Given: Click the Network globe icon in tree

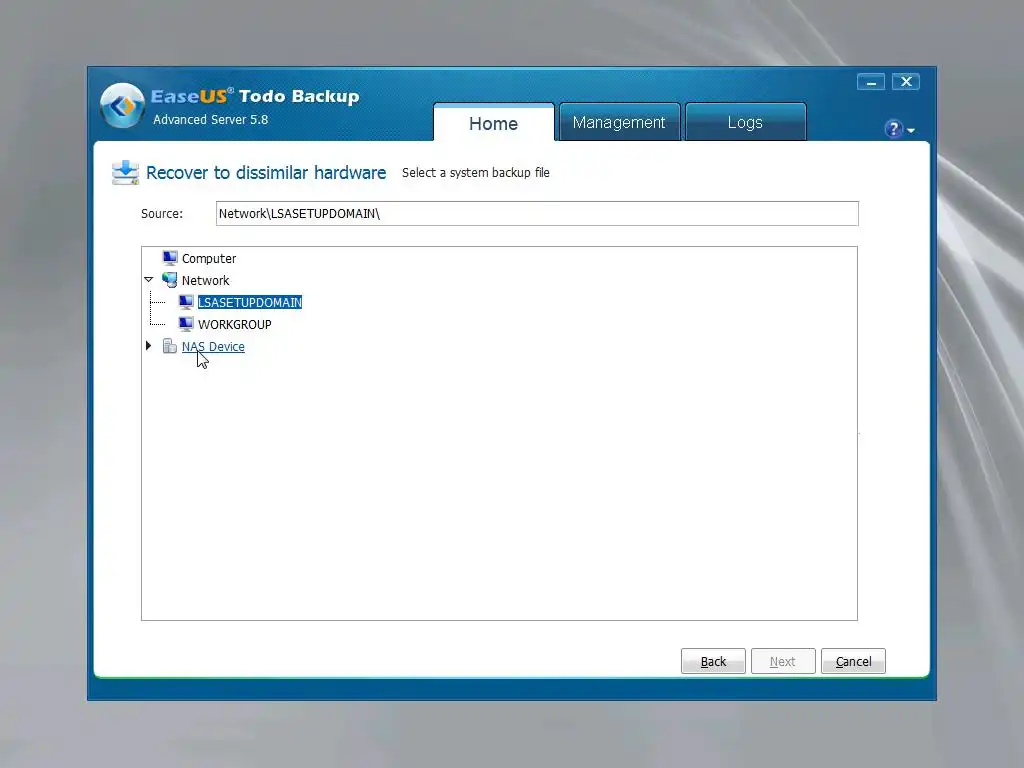Looking at the screenshot, I should coord(170,280).
